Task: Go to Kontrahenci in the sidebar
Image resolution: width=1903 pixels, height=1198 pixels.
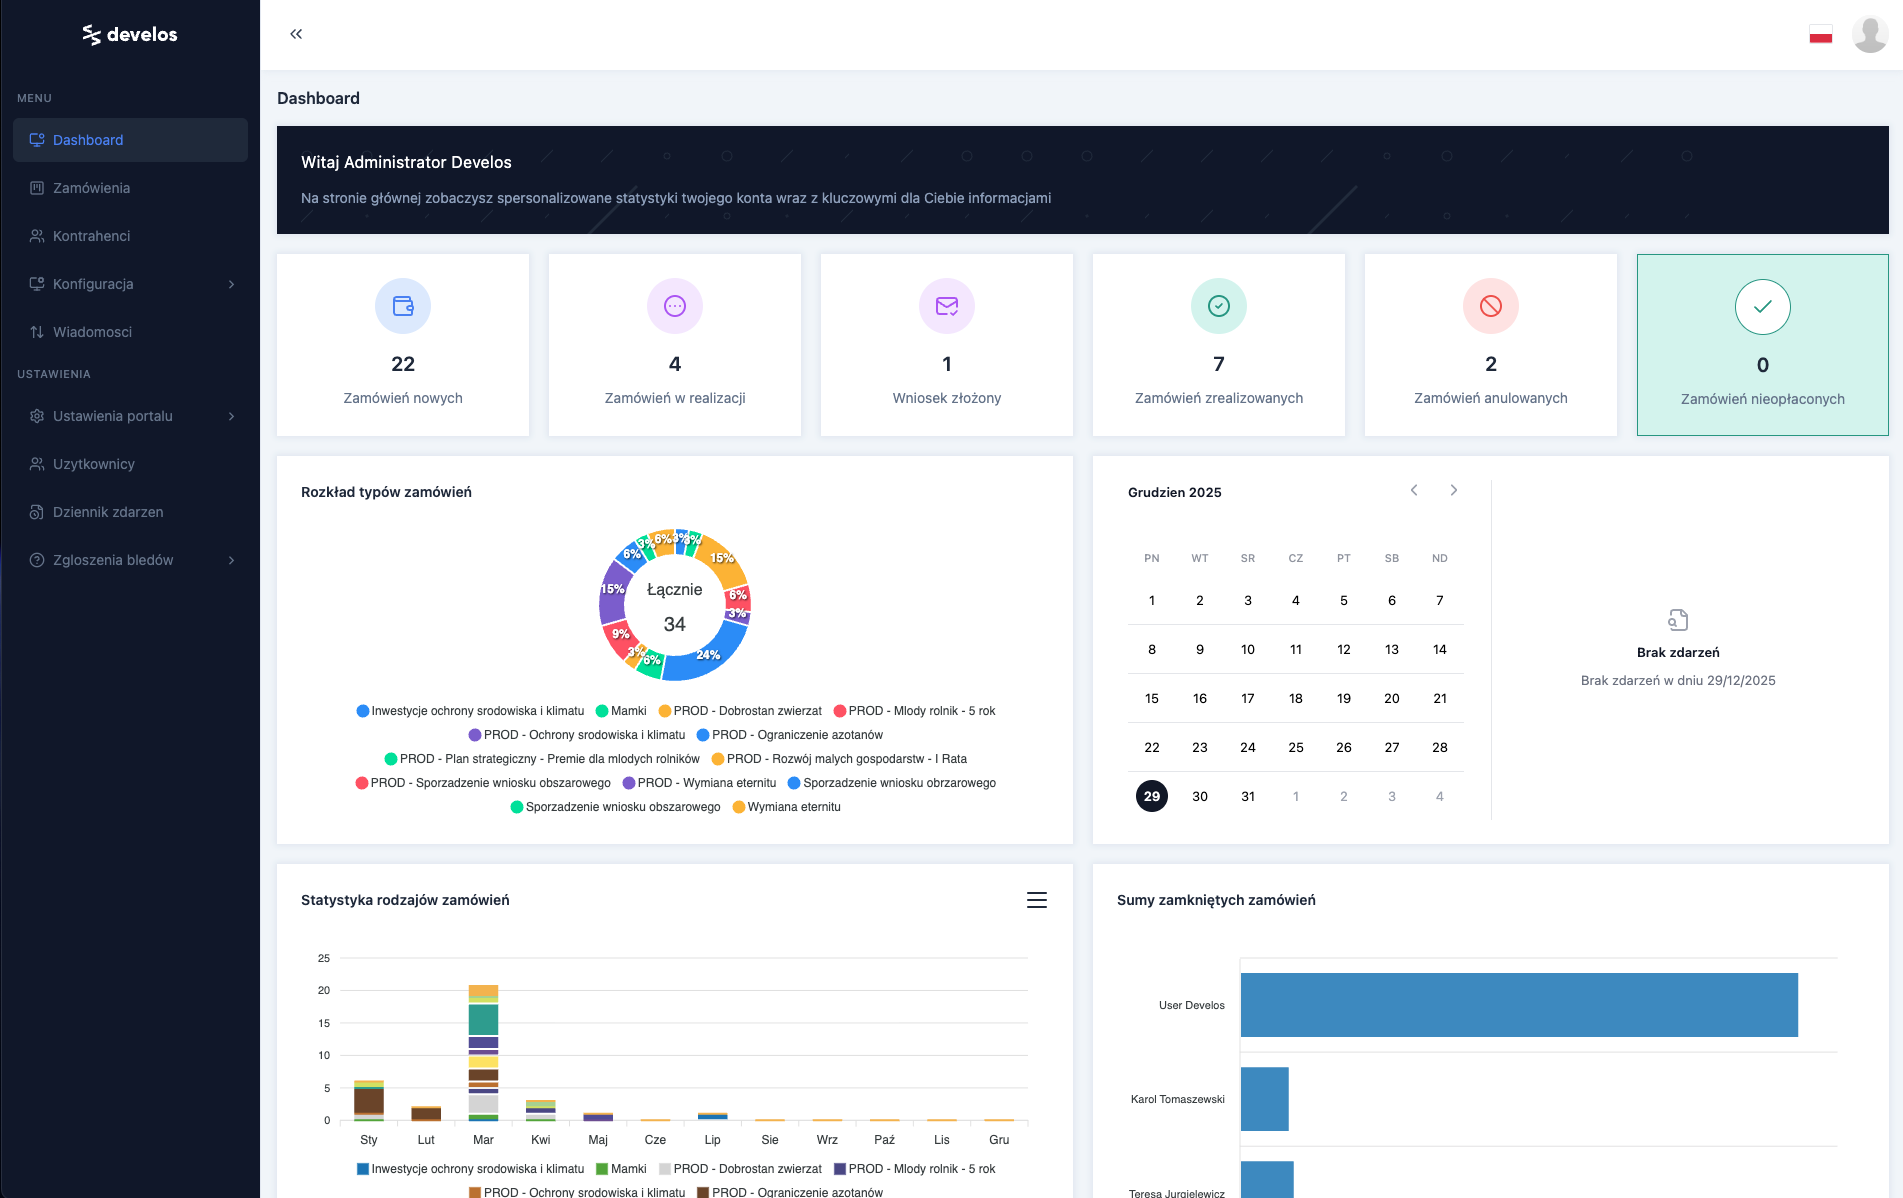Action: pyautogui.click(x=91, y=236)
